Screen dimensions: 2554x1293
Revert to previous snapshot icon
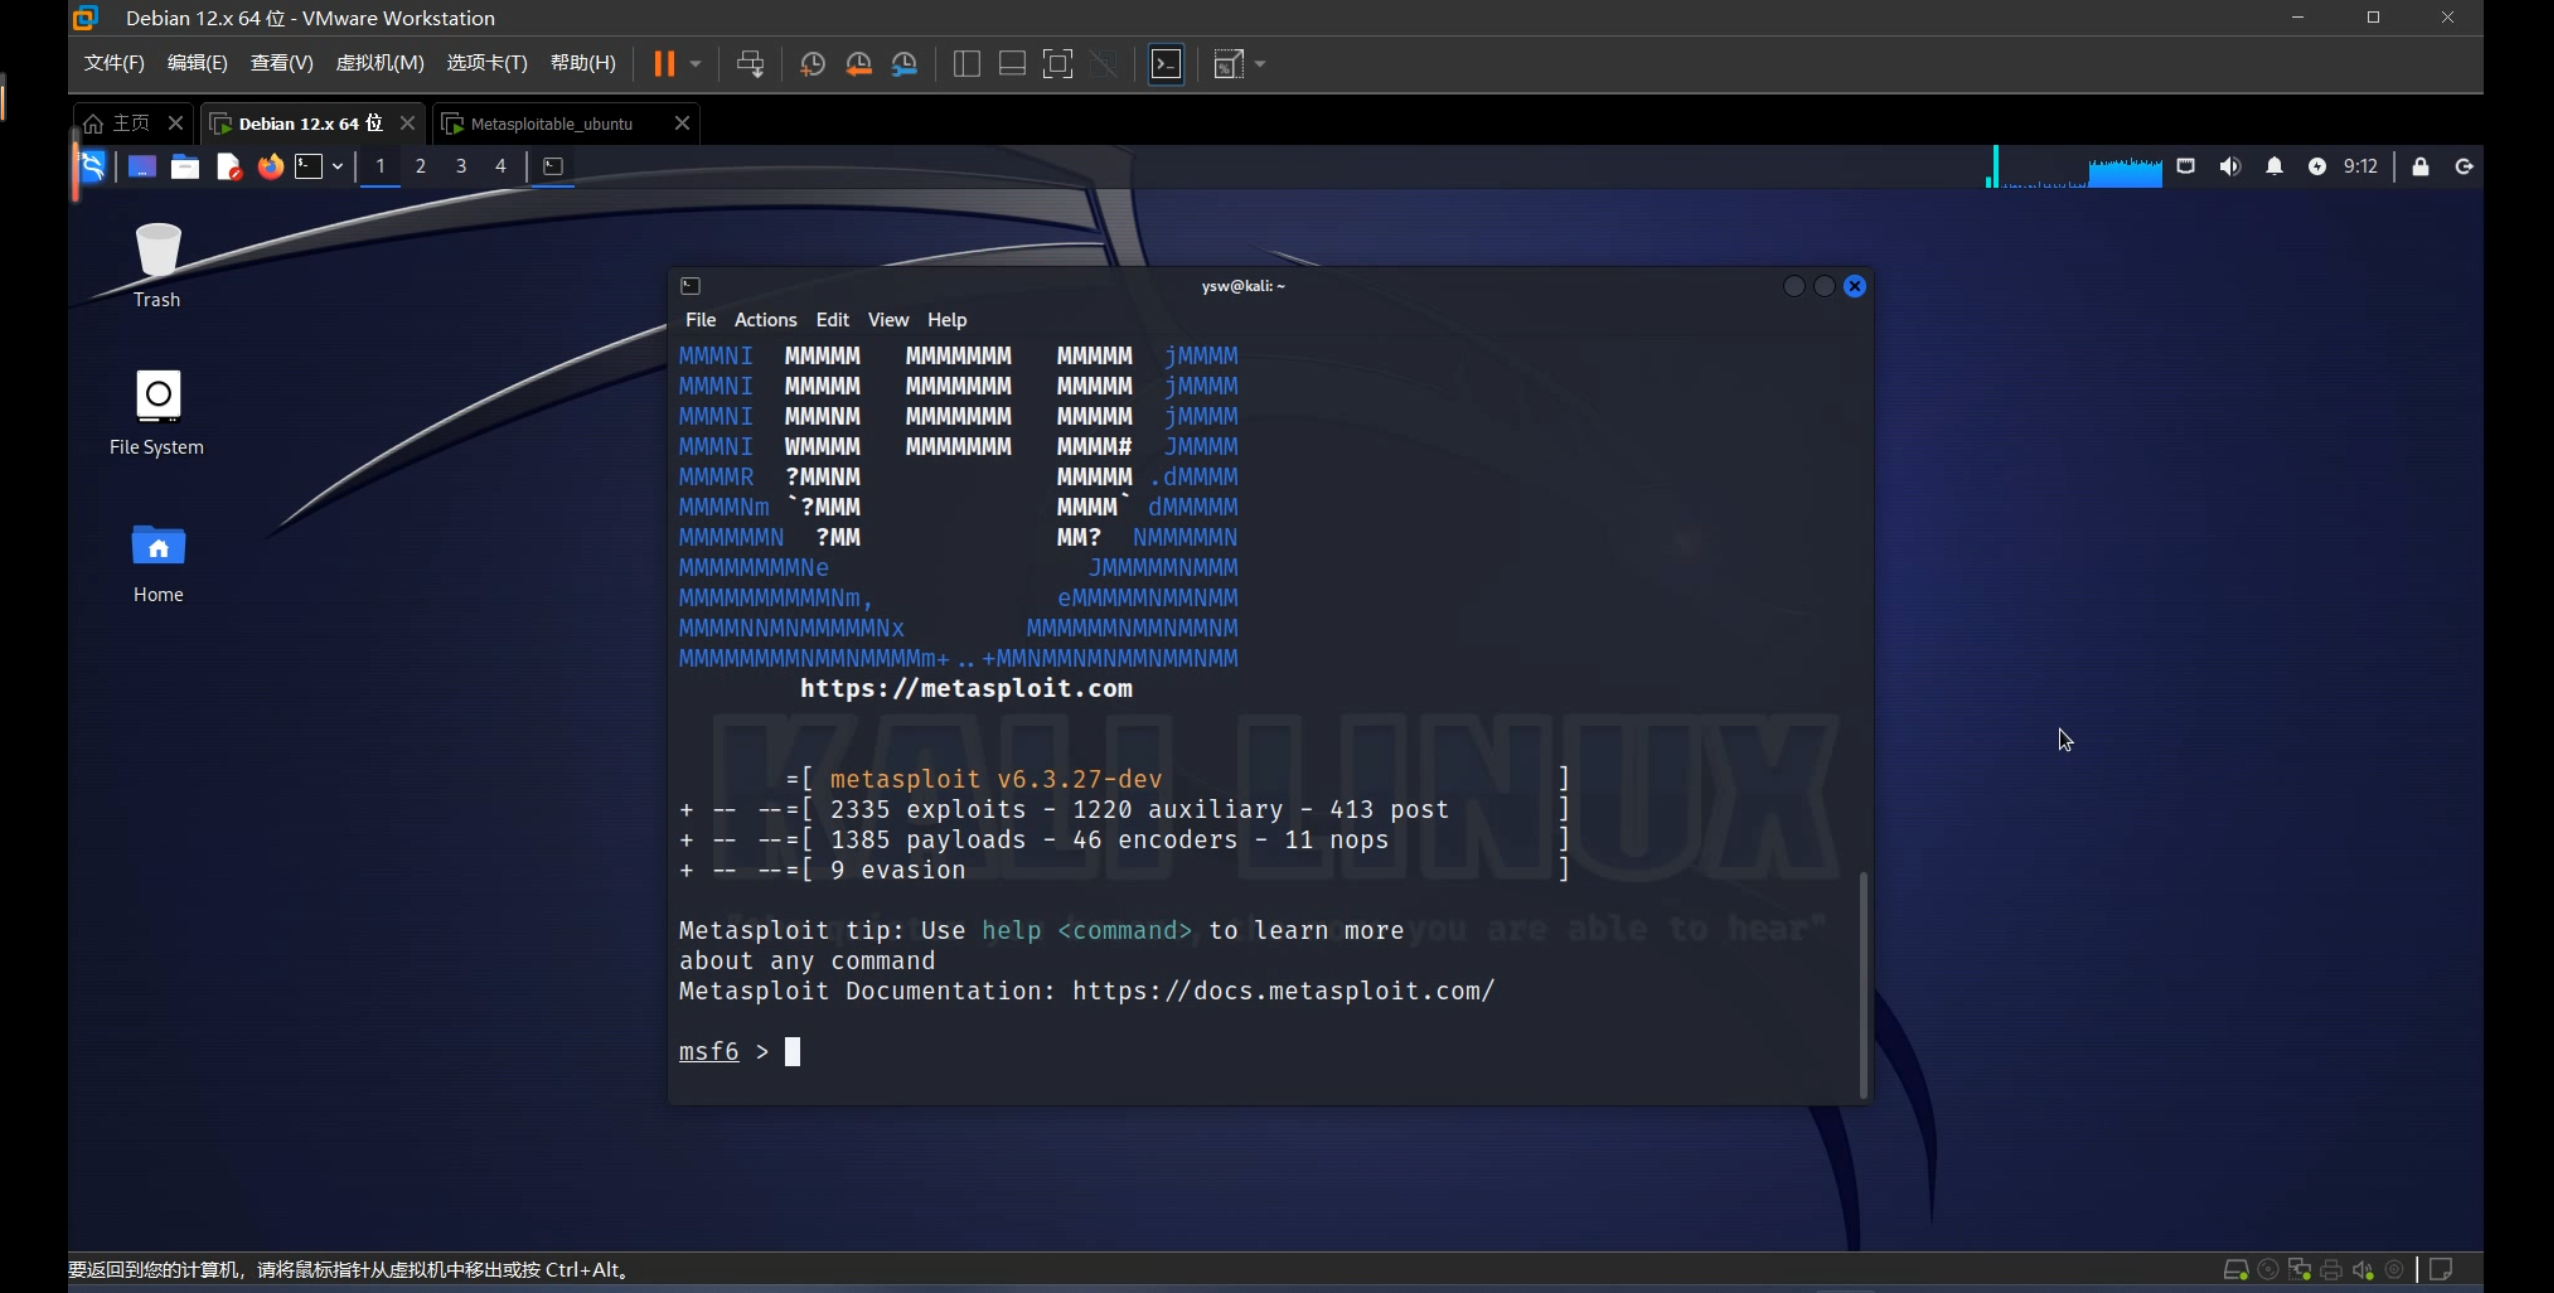point(858,64)
